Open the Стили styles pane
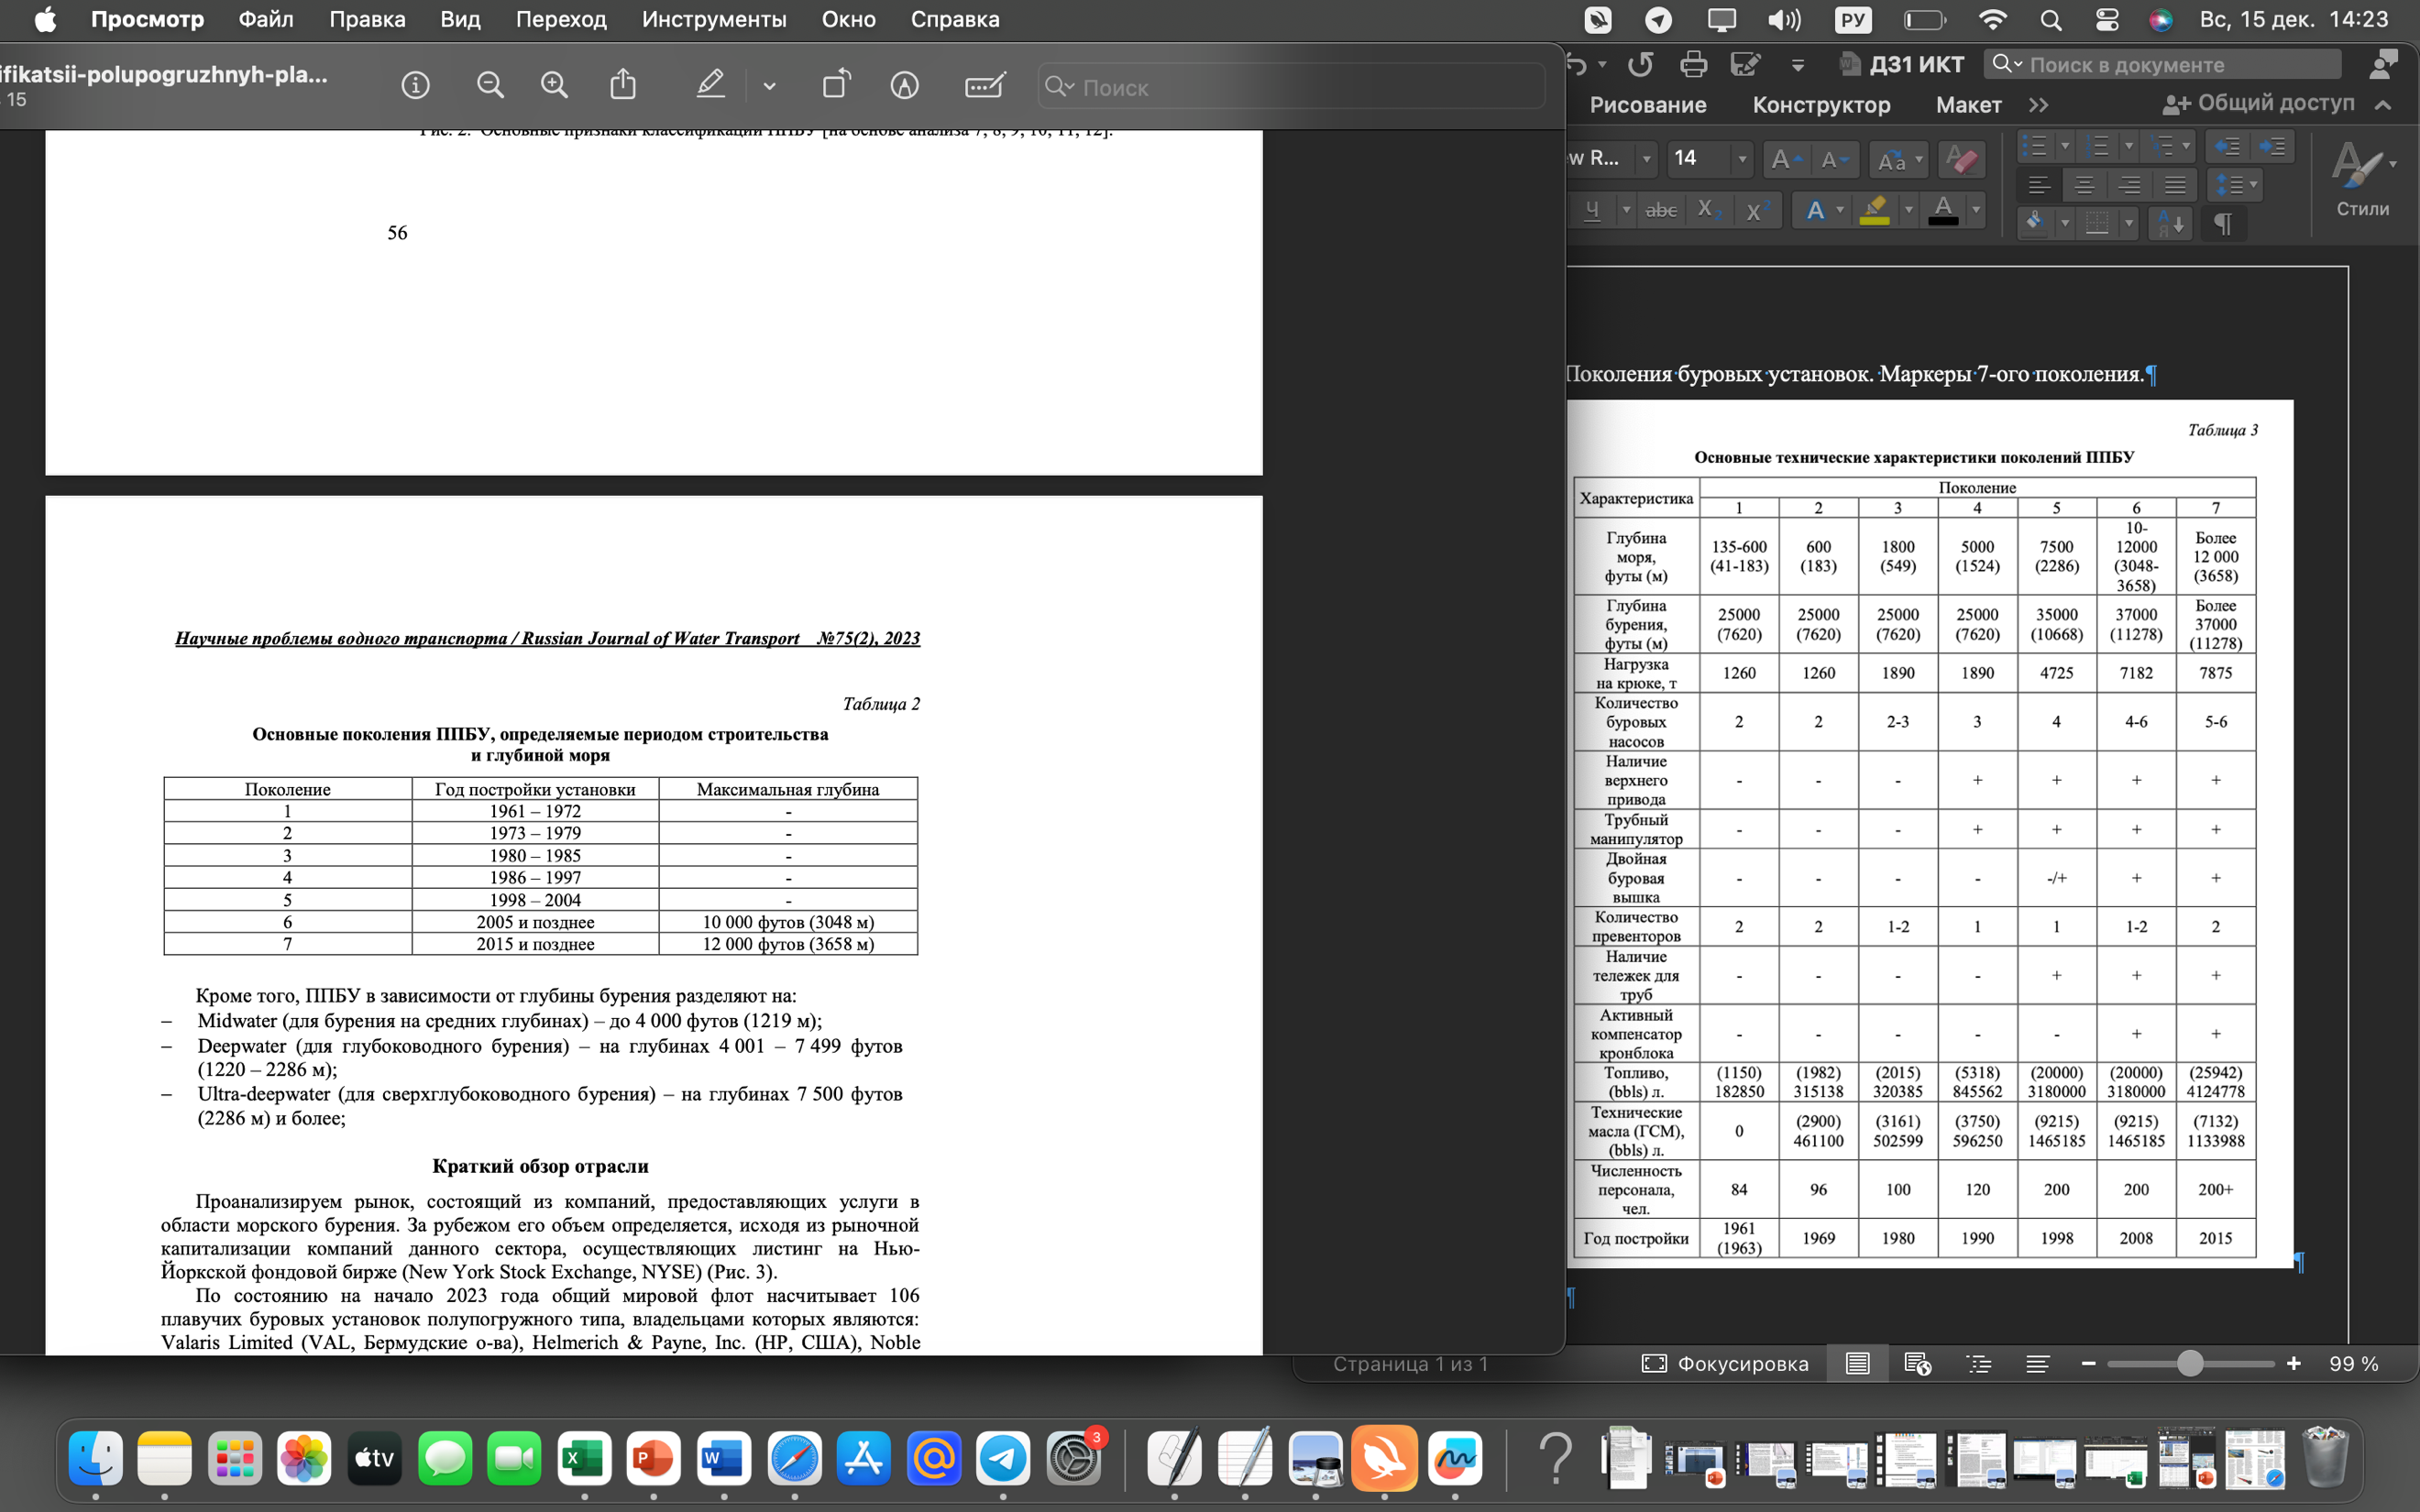Image resolution: width=2420 pixels, height=1512 pixels. click(2362, 180)
